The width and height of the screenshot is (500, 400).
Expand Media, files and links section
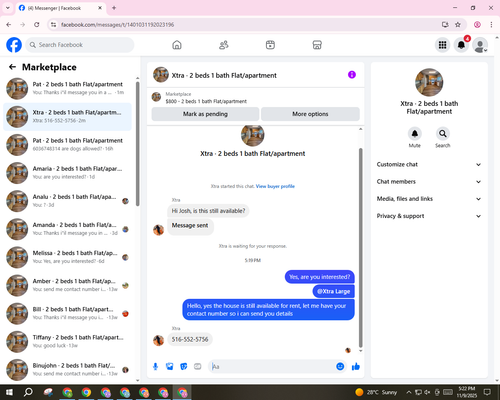pyautogui.click(x=429, y=199)
